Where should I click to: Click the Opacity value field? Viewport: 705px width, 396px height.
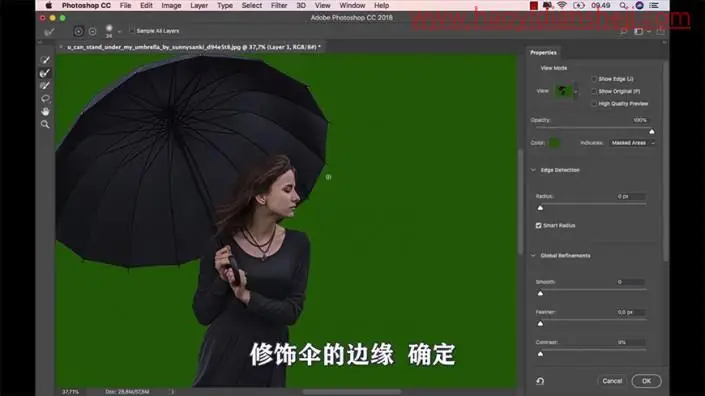coord(640,120)
